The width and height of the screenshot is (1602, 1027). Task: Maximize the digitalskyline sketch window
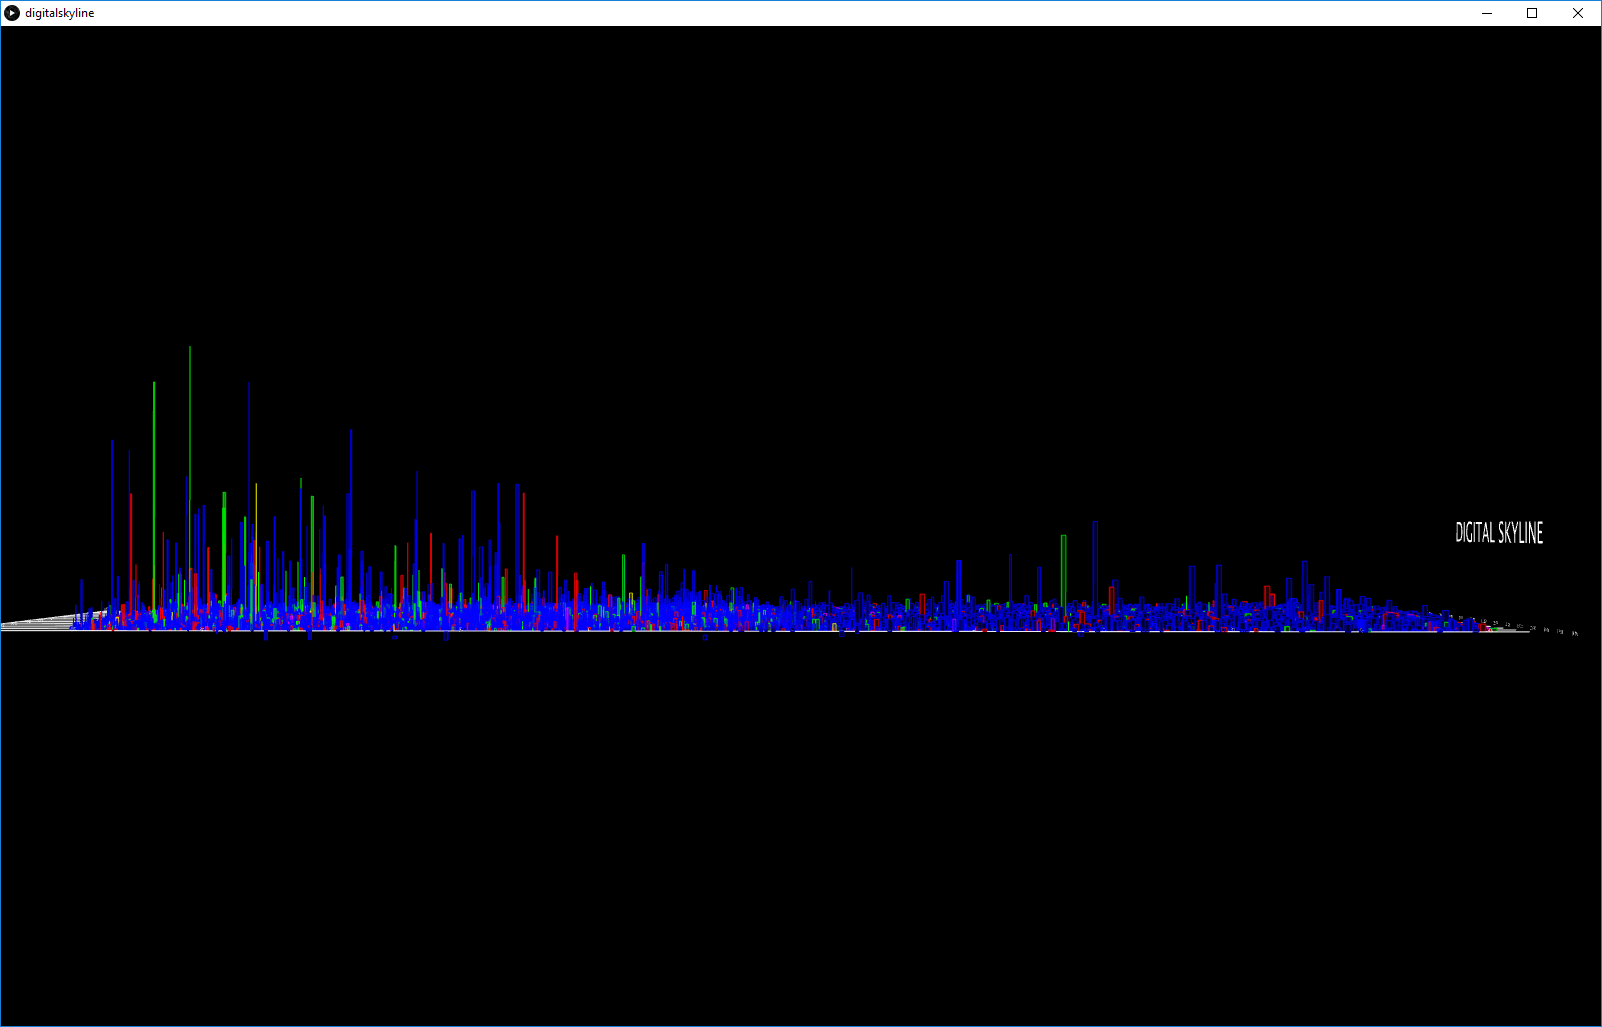click(x=1531, y=13)
